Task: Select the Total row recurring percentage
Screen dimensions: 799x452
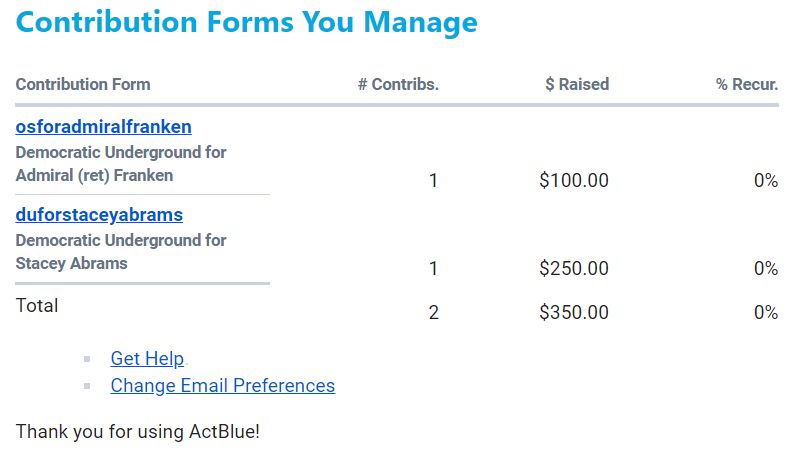Action: 766,313
